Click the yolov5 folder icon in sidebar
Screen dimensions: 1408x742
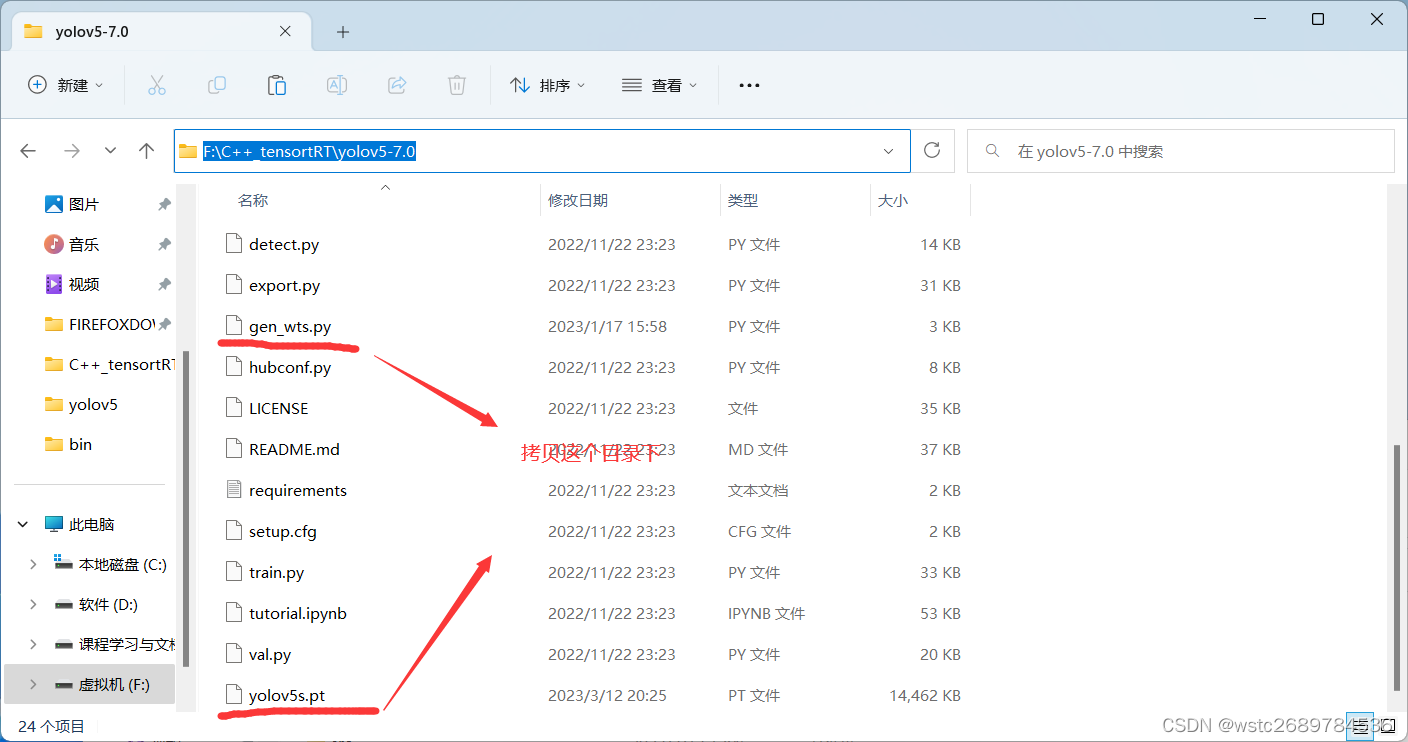tap(54, 404)
